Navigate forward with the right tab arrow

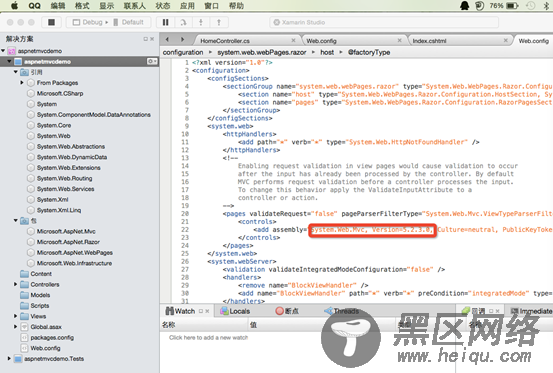coord(182,40)
